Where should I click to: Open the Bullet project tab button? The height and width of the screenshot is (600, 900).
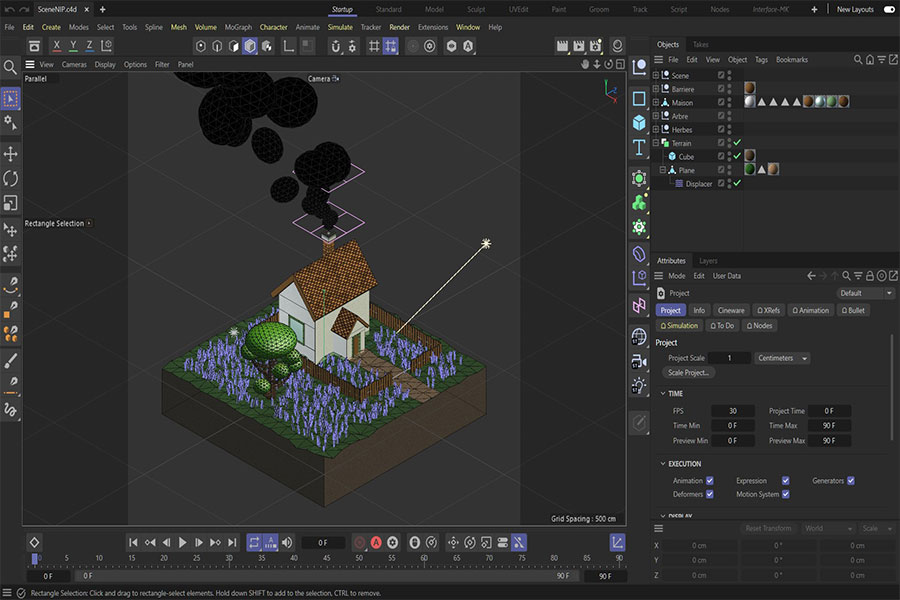point(853,310)
